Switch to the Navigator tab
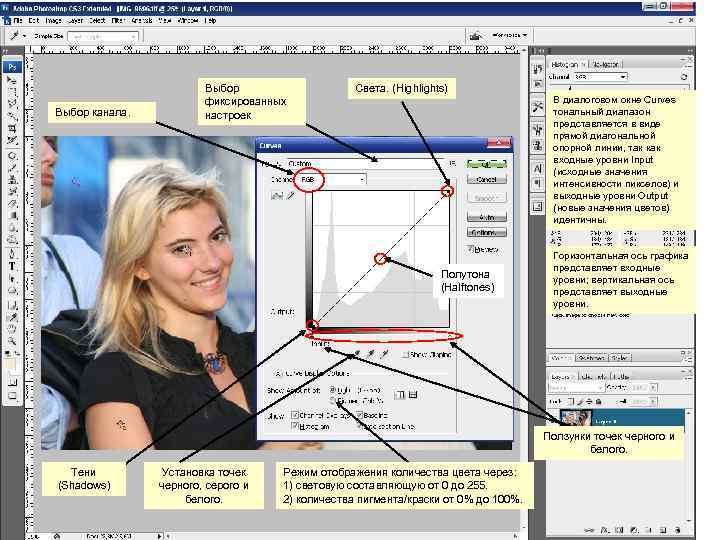 (605, 64)
